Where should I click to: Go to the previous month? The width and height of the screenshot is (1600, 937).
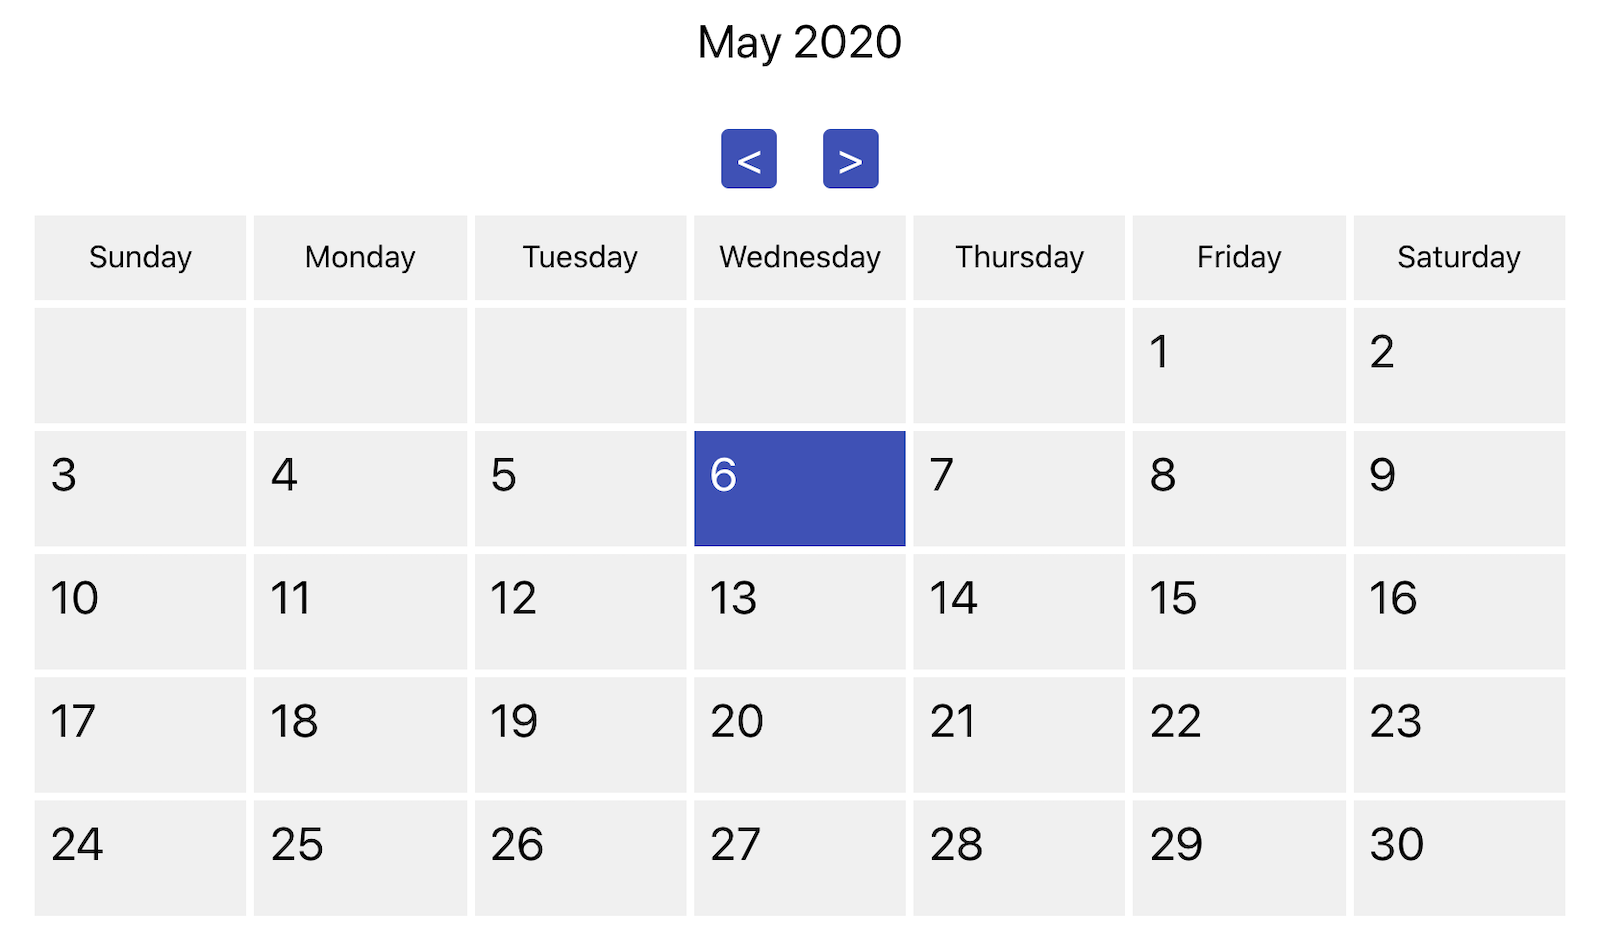coord(748,159)
